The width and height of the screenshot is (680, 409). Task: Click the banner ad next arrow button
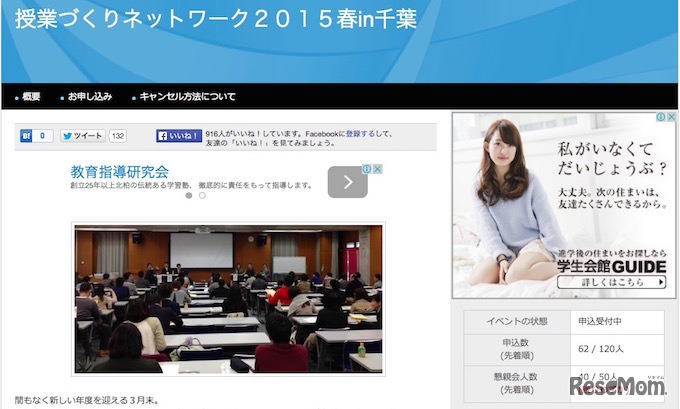pyautogui.click(x=348, y=182)
